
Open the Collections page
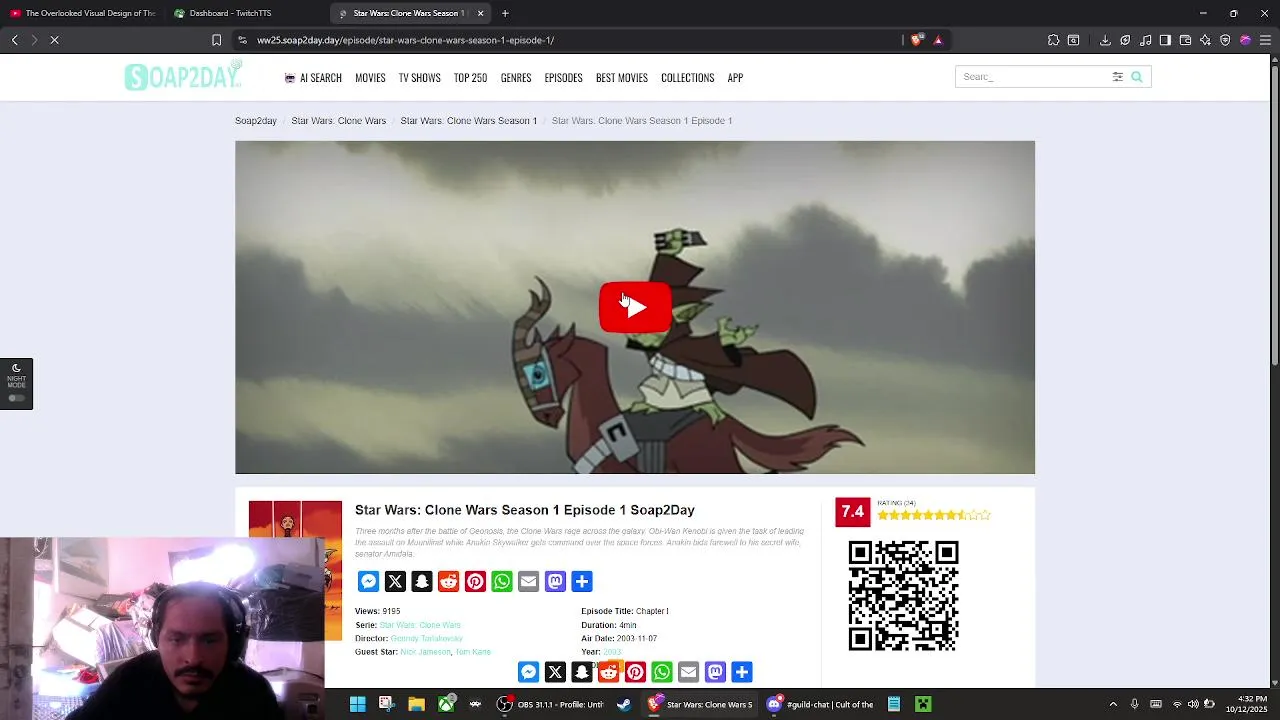point(688,78)
